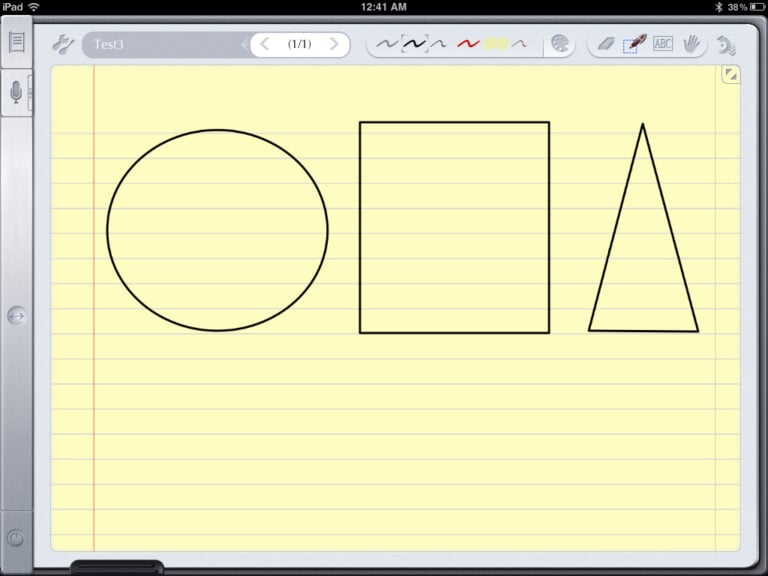Open the microphone recording tab
768x576 pixels.
[16, 93]
